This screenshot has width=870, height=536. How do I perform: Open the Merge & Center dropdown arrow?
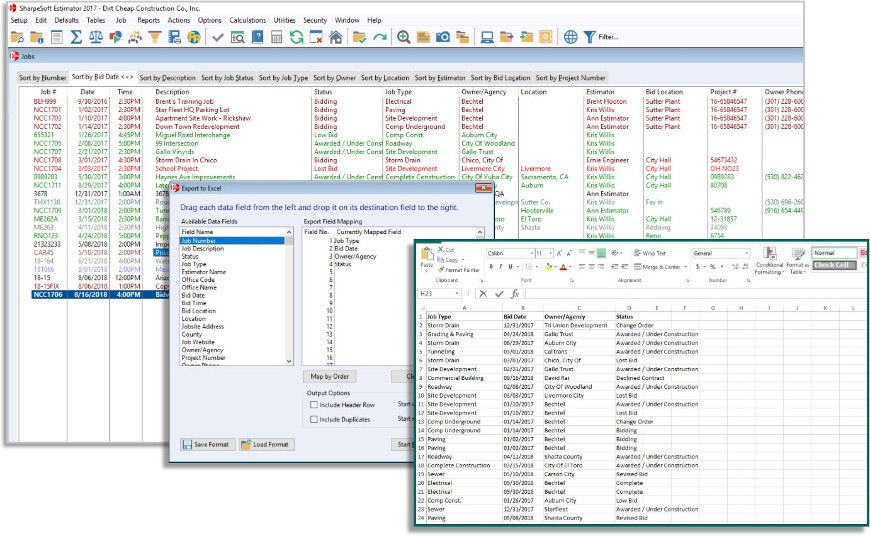[686, 267]
